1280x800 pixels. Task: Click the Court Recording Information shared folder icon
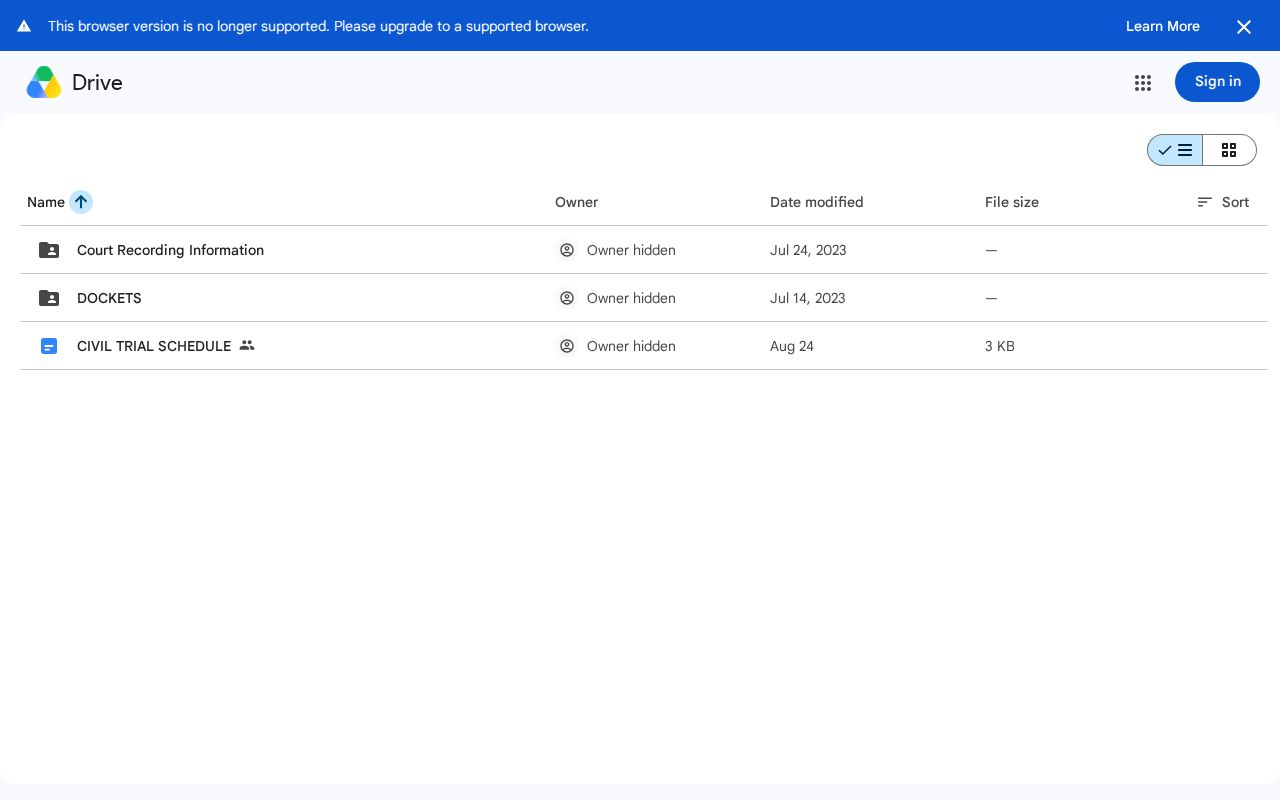[x=49, y=250]
